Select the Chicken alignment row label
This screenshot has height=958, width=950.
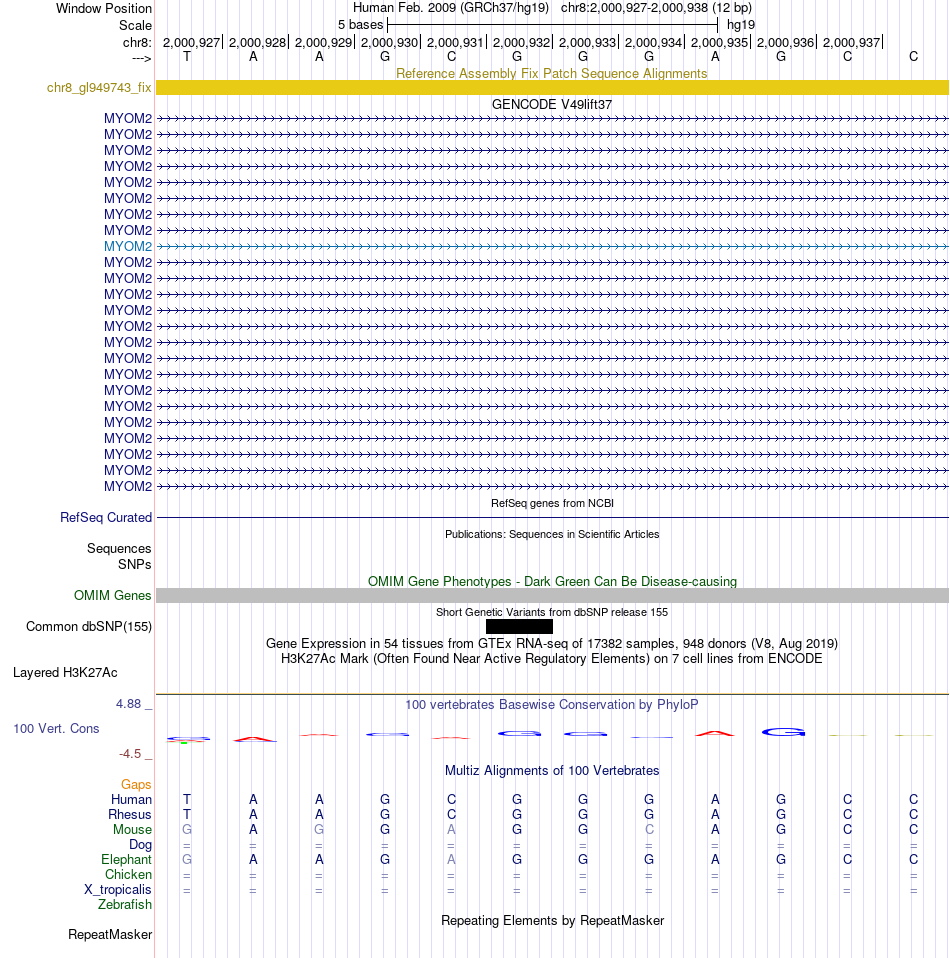[x=128, y=874]
